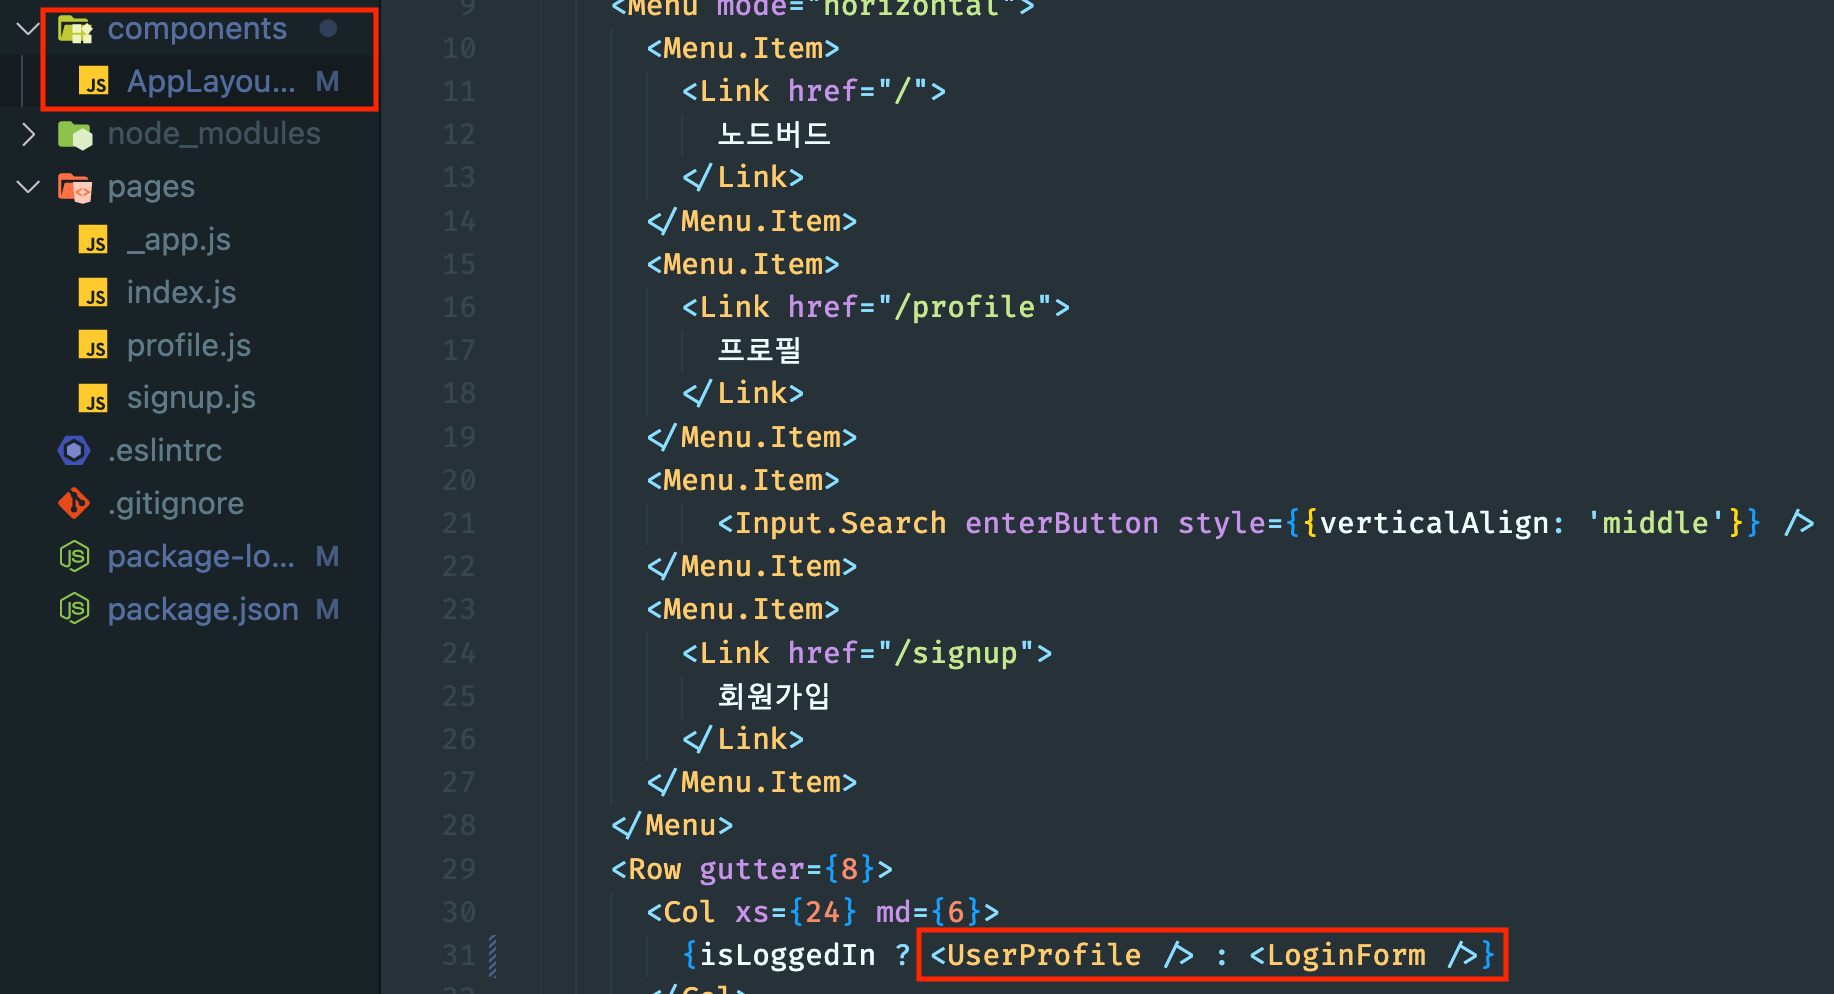Click the enterButton attribute
Image resolution: width=1834 pixels, height=994 pixels.
(x=1062, y=523)
